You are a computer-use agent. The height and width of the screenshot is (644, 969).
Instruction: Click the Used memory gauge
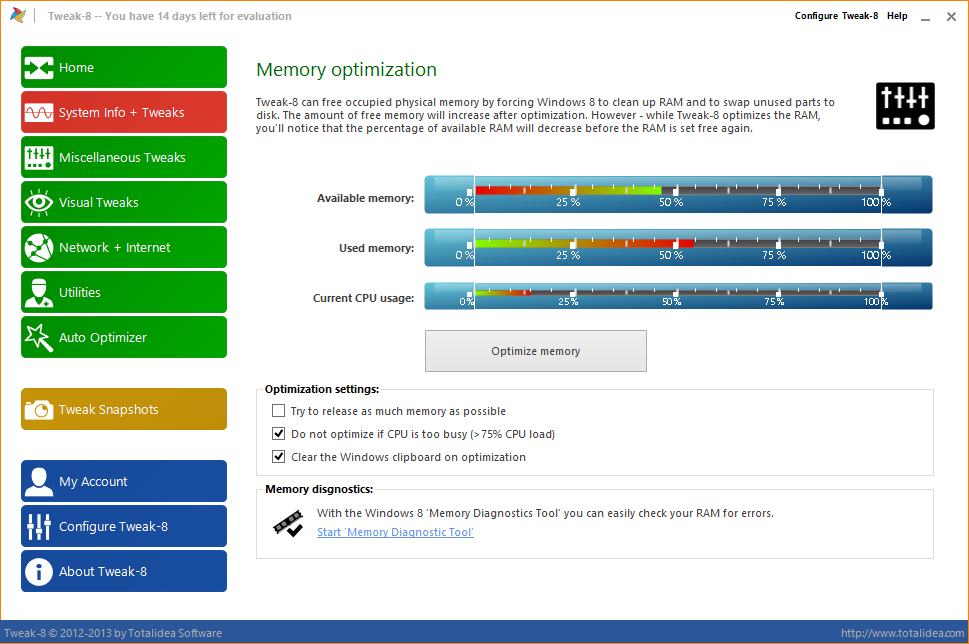tap(679, 248)
